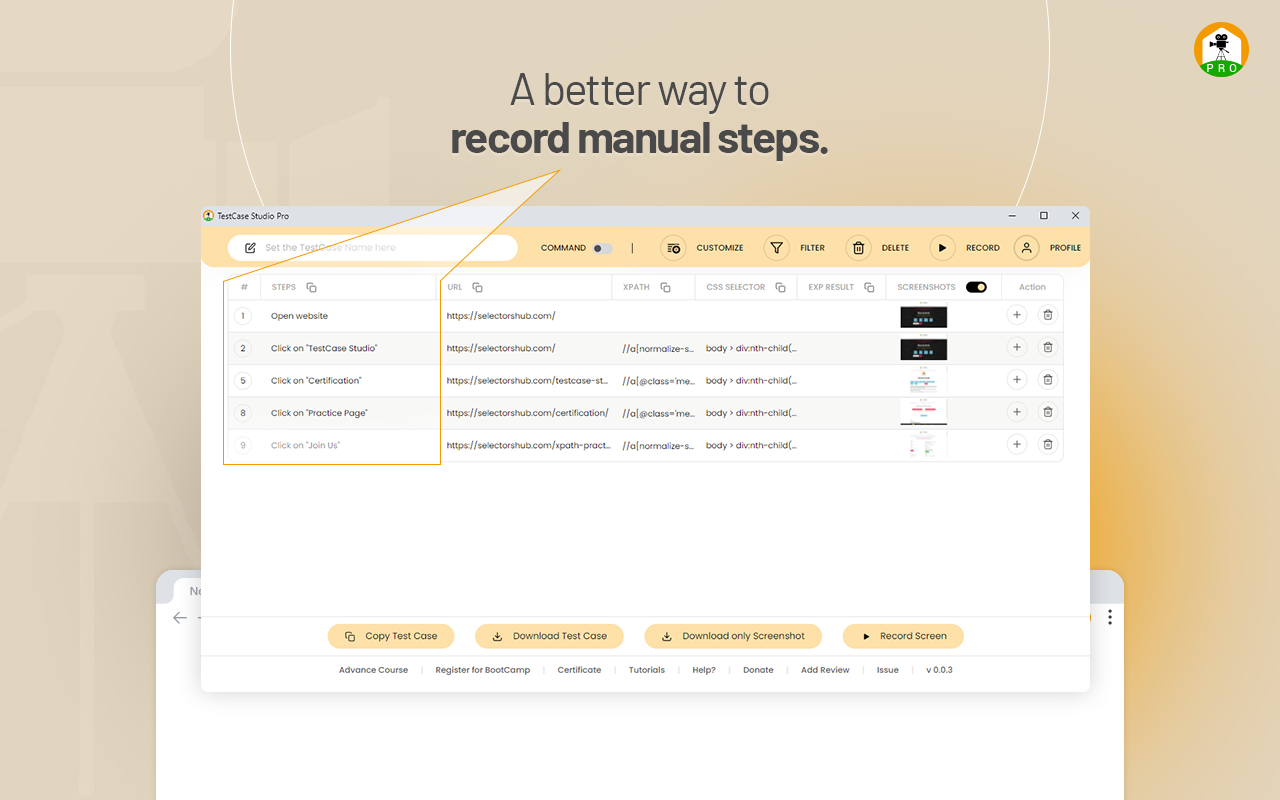
Task: Click Download only Screenshot
Action: click(x=733, y=636)
